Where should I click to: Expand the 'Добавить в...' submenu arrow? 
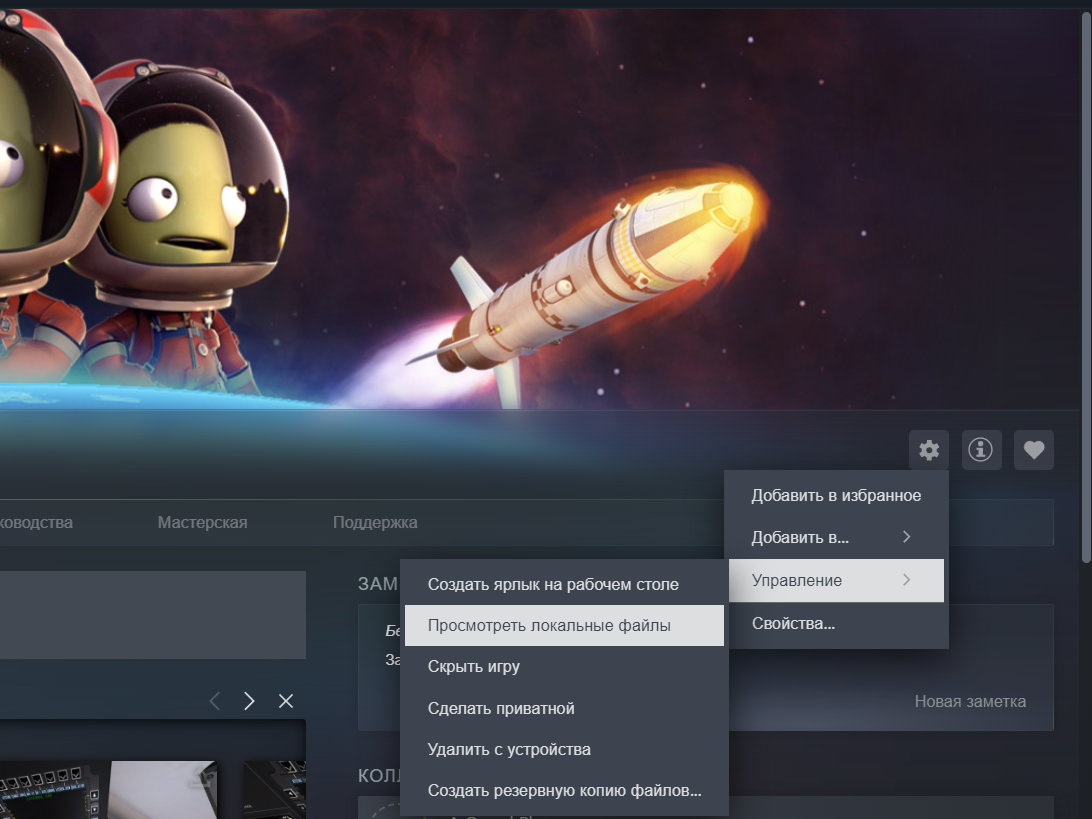(x=906, y=537)
